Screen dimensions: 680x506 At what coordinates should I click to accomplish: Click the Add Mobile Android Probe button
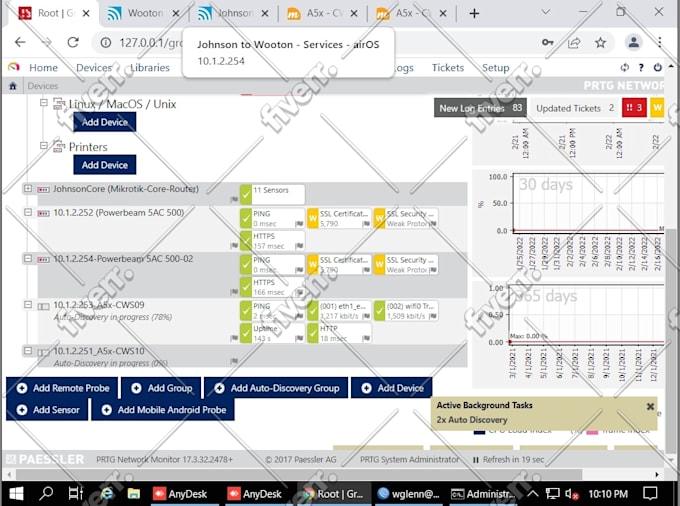point(163,409)
